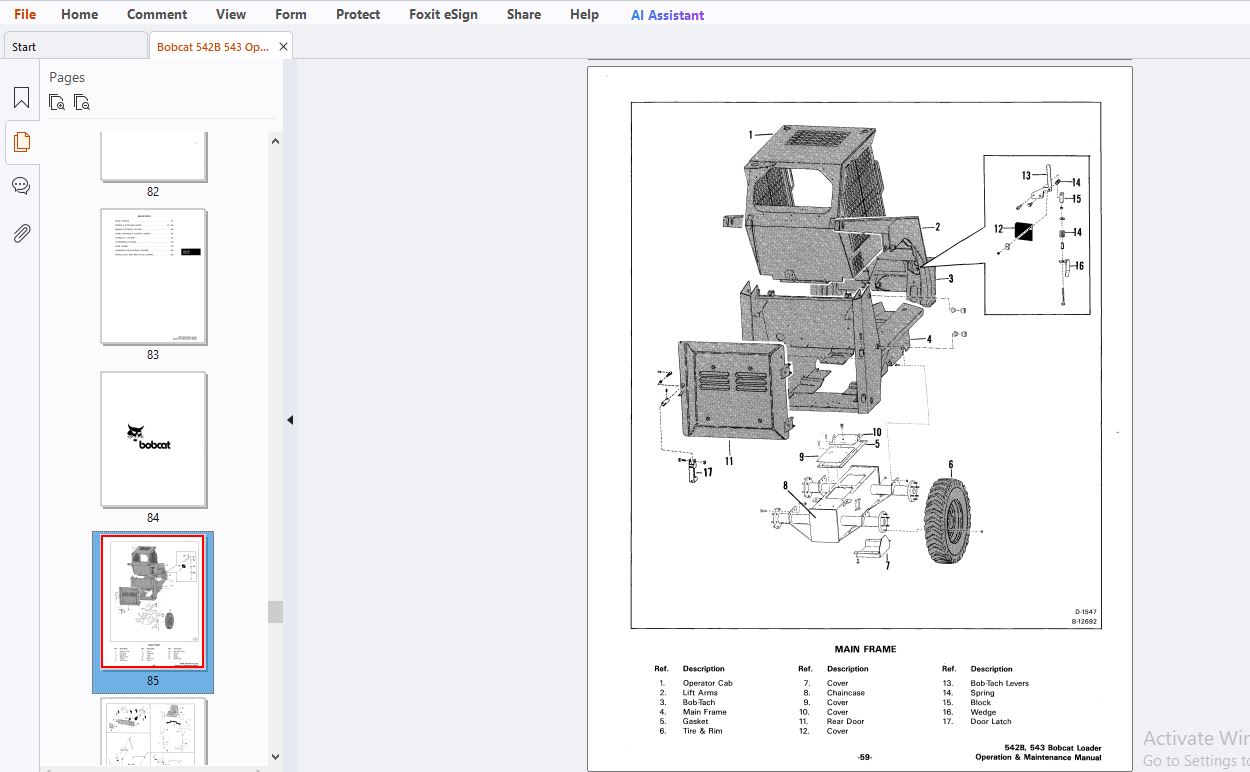Select the View ribbon tab
This screenshot has height=772, width=1250.
click(231, 14)
